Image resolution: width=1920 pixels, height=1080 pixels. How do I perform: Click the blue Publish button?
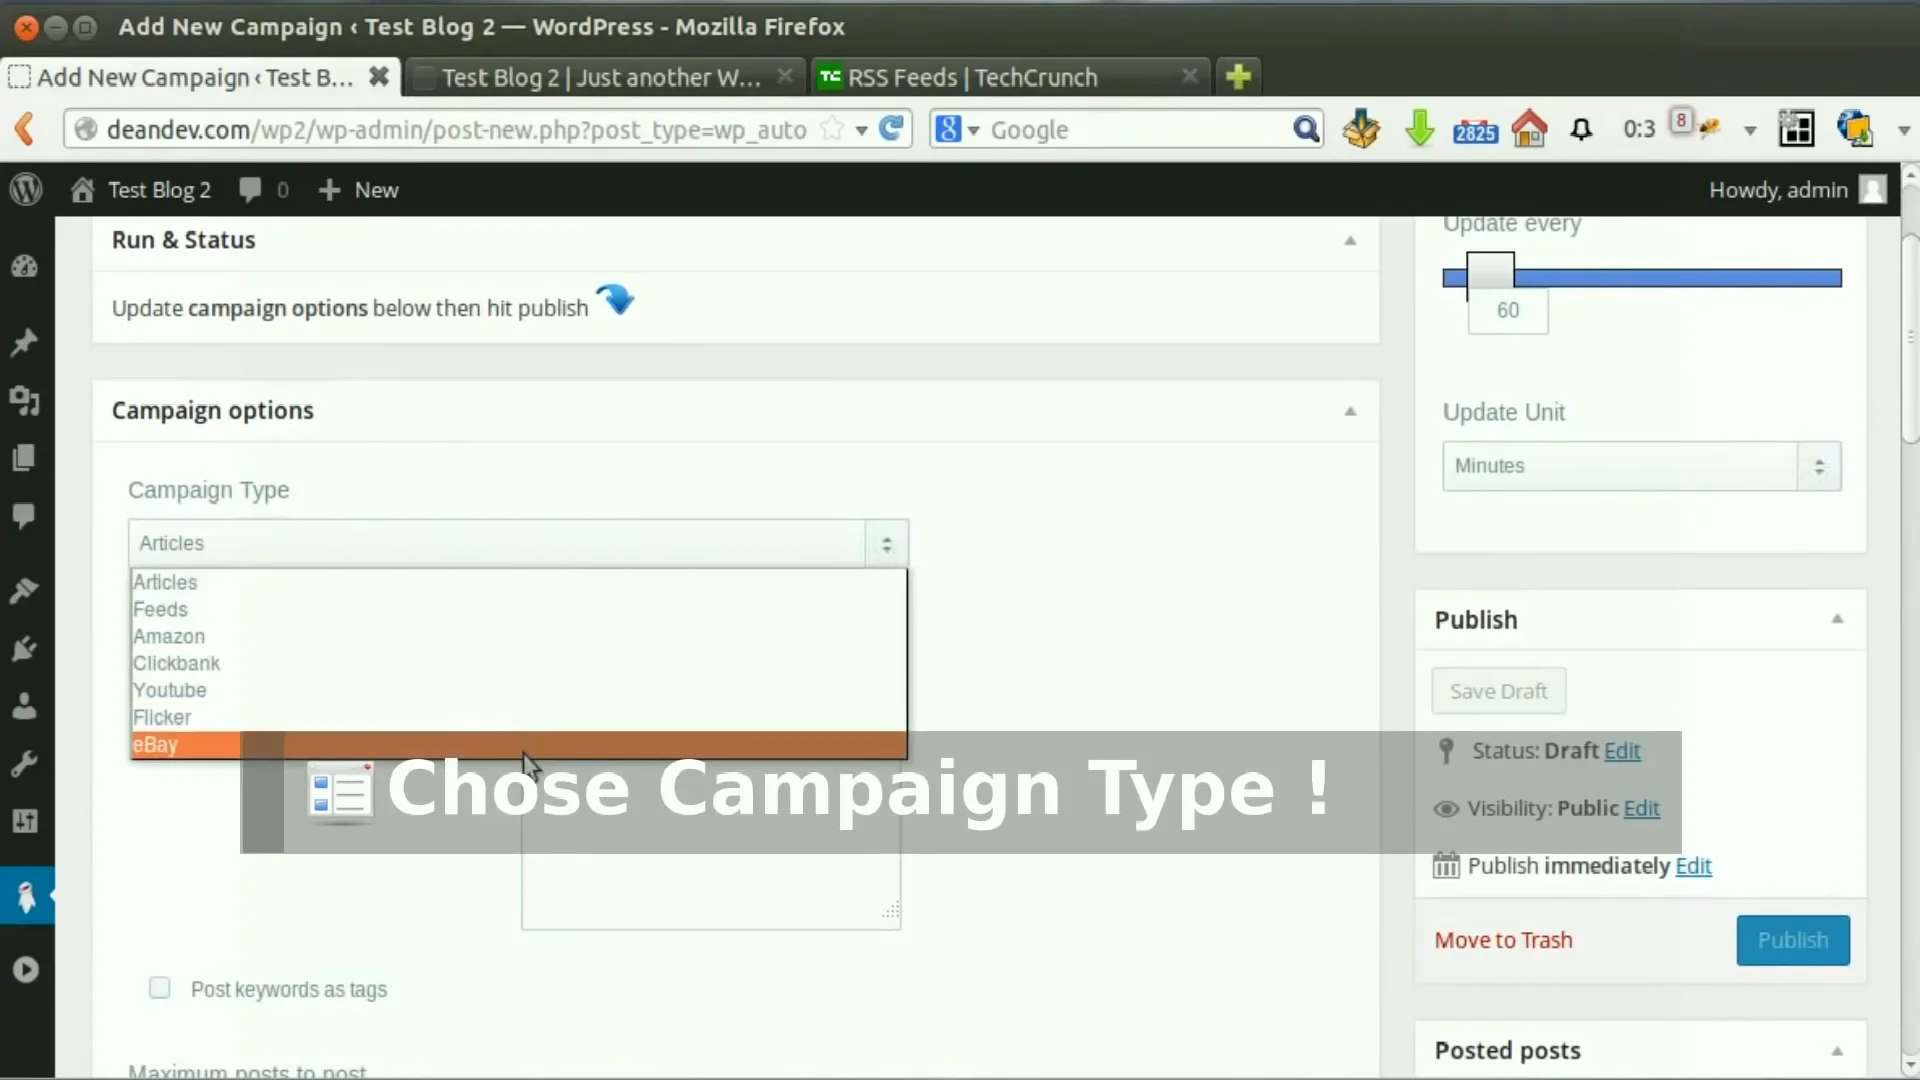coord(1792,940)
